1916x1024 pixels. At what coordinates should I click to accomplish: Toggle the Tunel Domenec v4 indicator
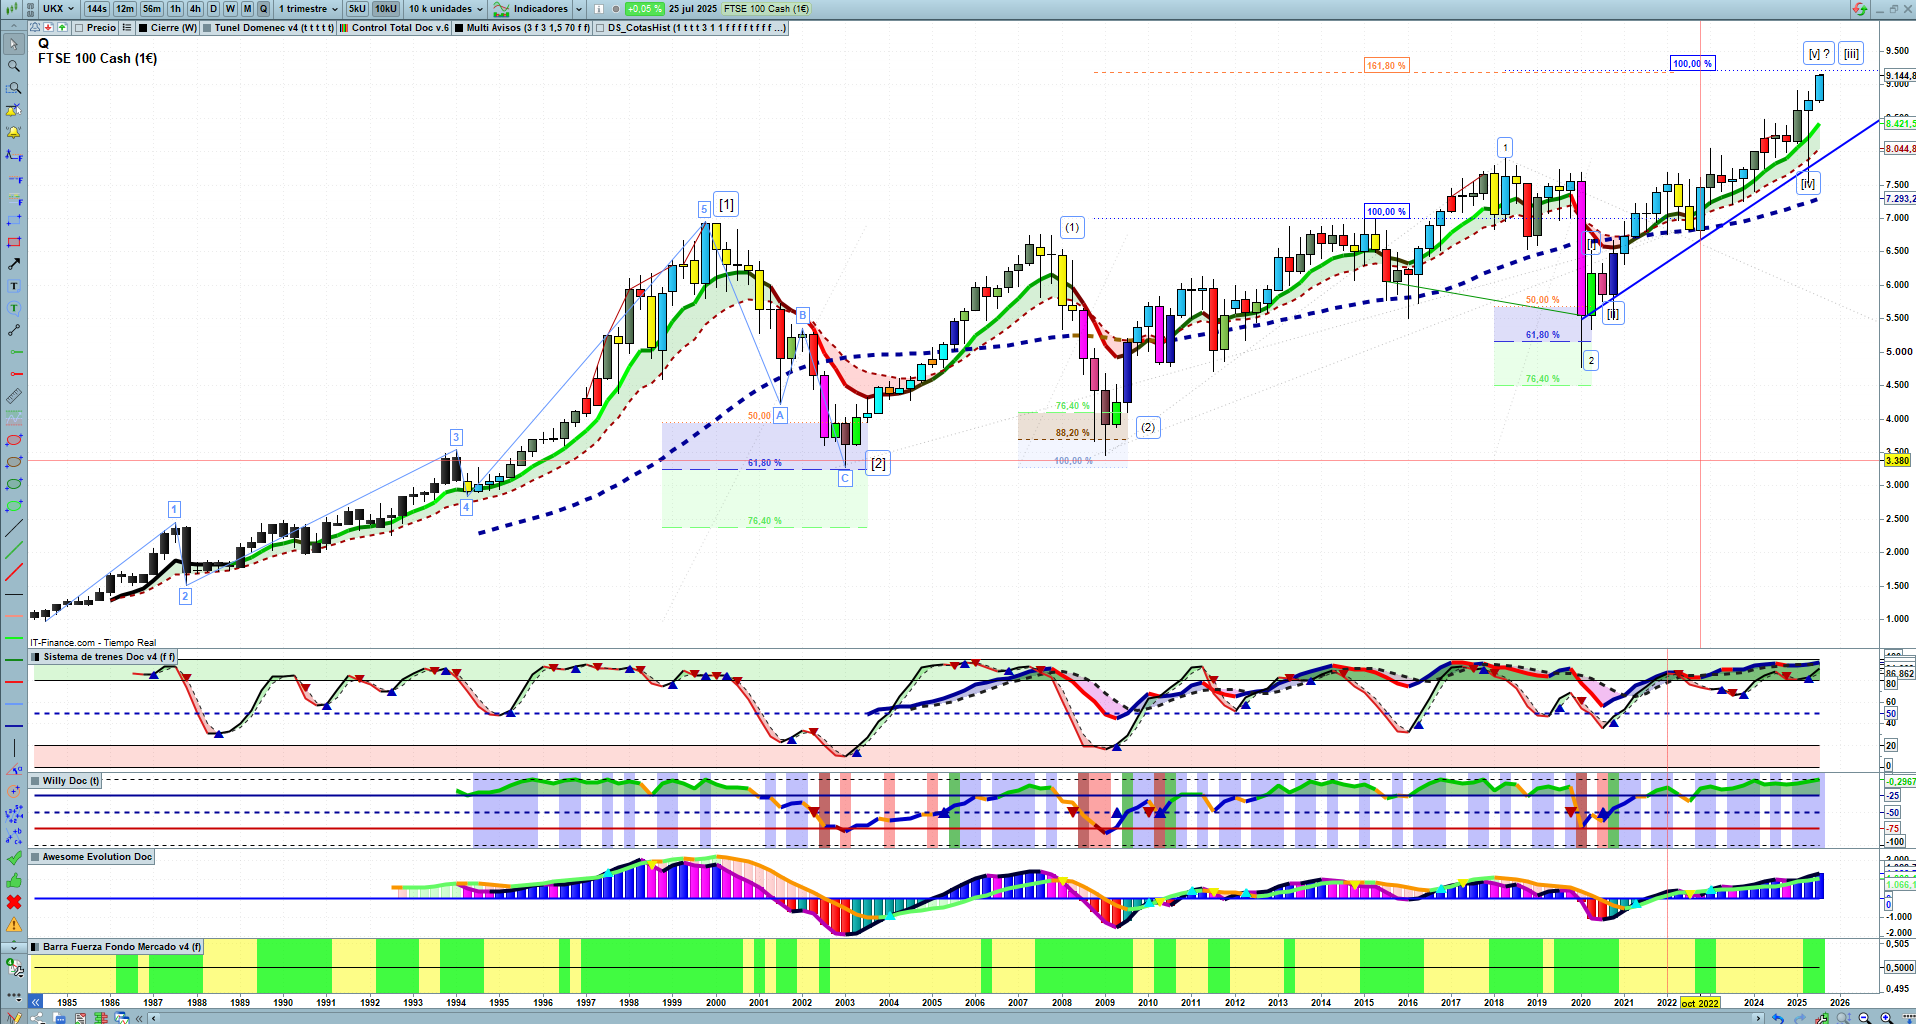268,28
